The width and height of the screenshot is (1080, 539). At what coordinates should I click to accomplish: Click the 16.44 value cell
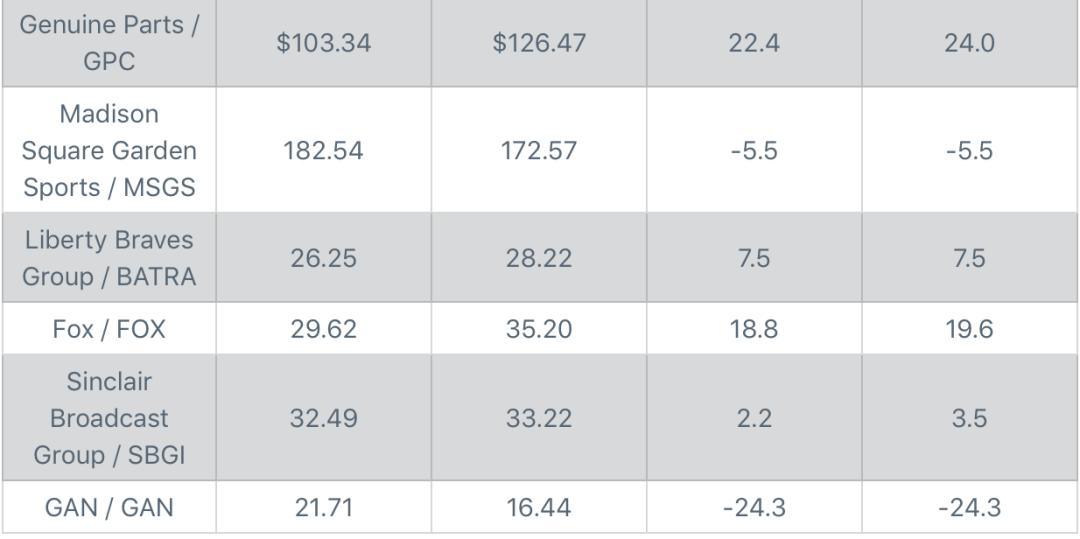click(539, 507)
